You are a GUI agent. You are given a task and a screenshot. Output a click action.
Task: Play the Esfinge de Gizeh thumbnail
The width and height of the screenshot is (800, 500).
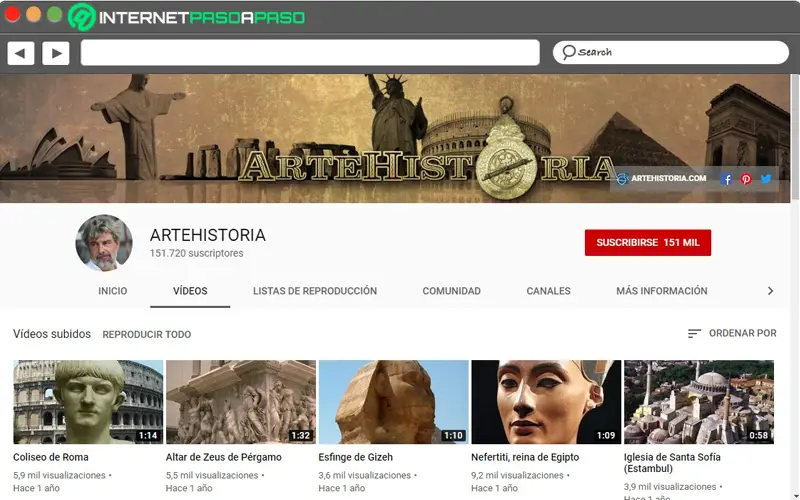pos(393,402)
